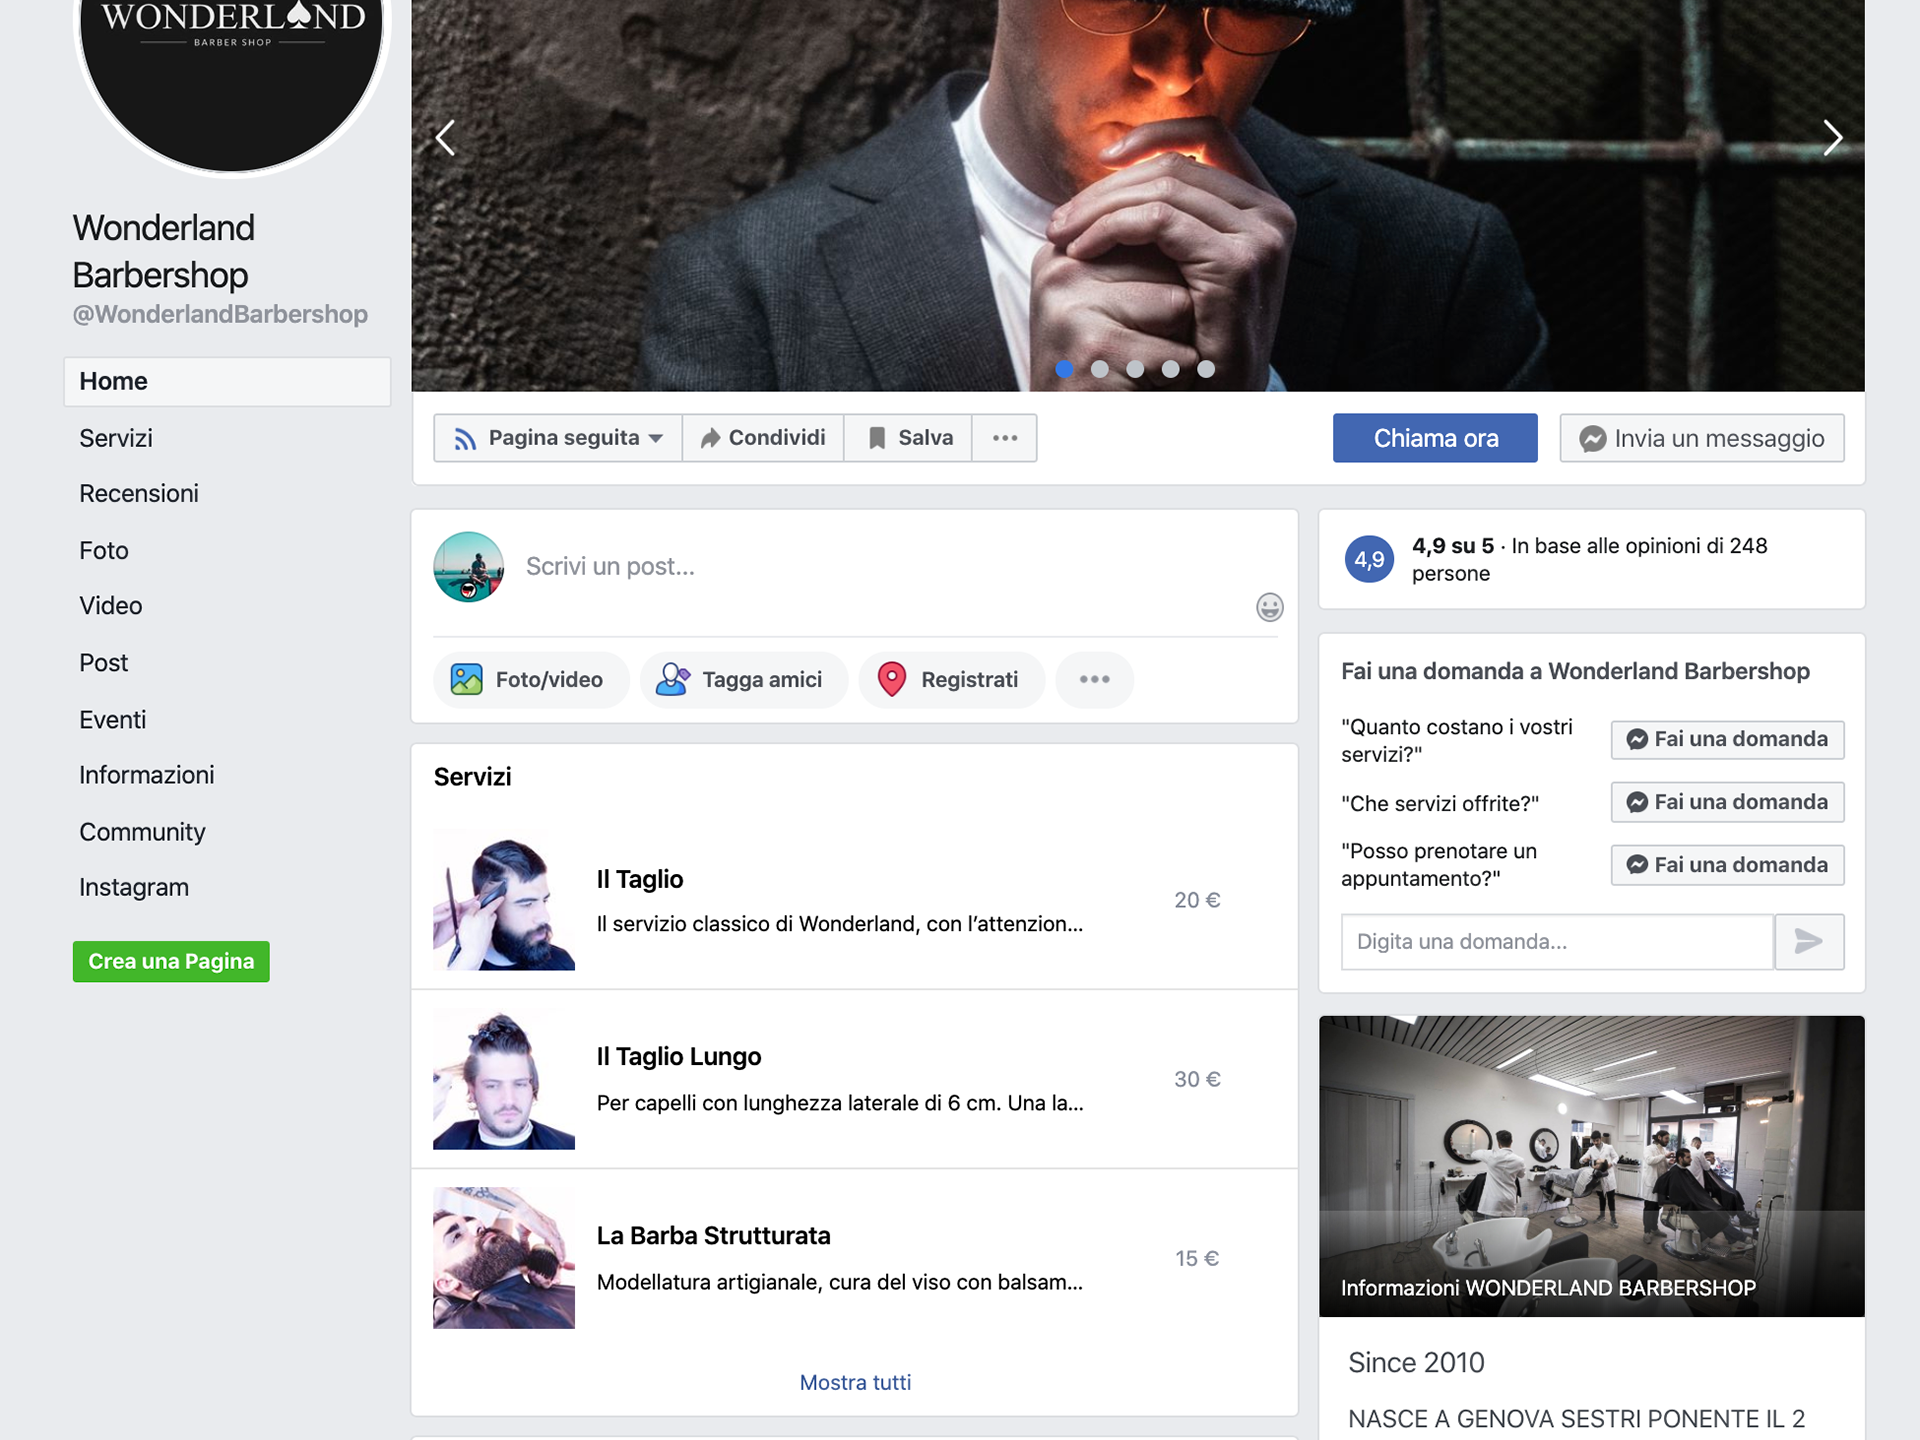Open Il Taglio service thumbnail
This screenshot has width=1920, height=1440.
tap(504, 899)
